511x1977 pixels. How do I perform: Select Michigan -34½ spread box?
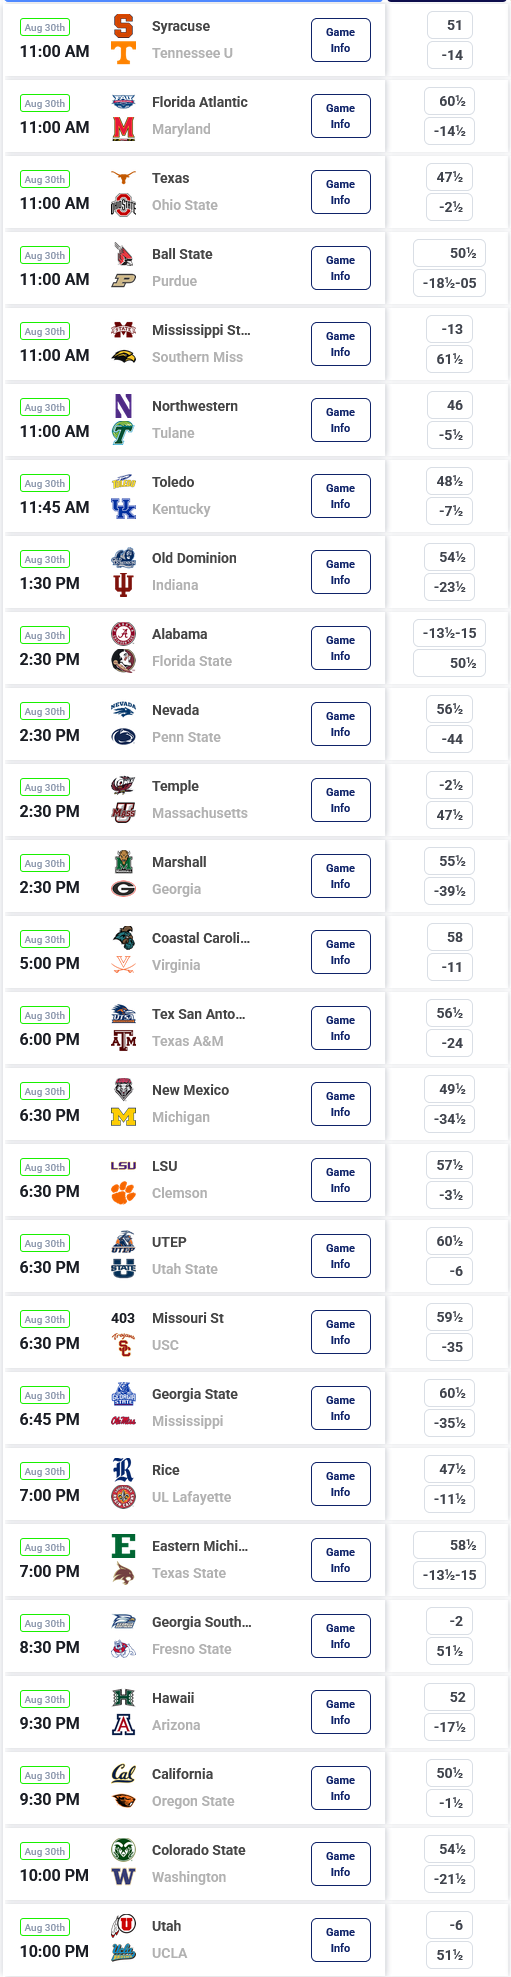[450, 1120]
